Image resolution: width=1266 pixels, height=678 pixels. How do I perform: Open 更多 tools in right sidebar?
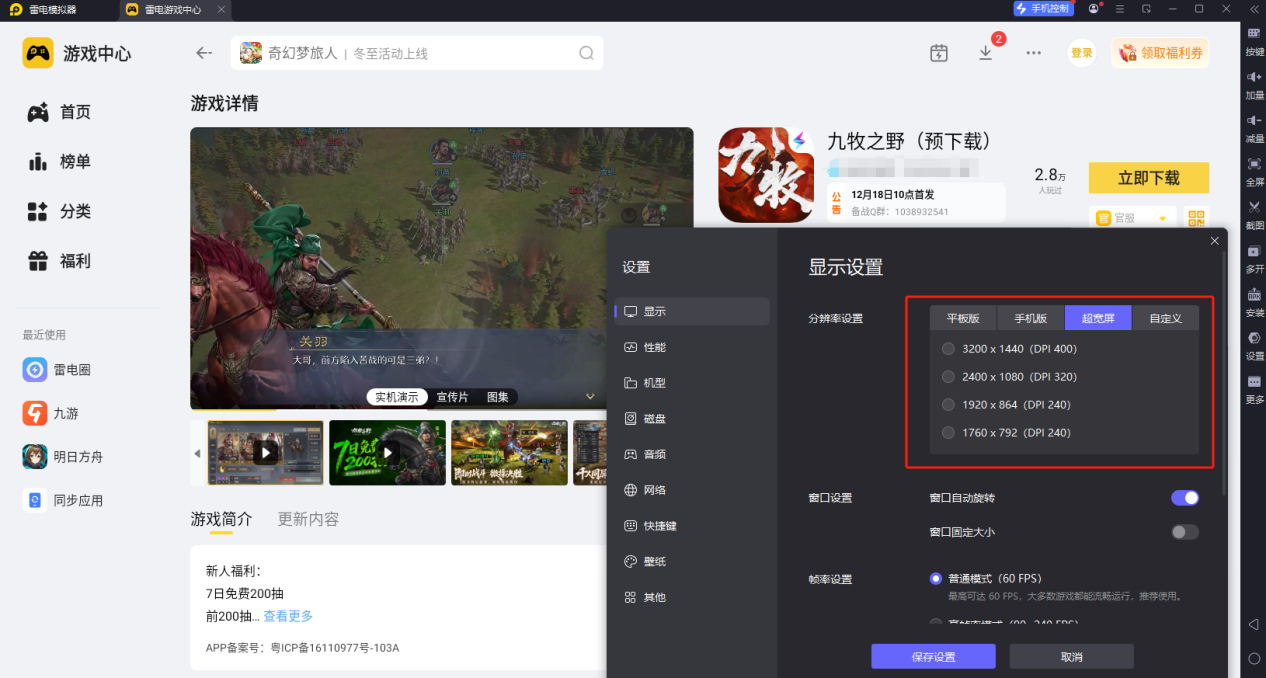[1254, 388]
